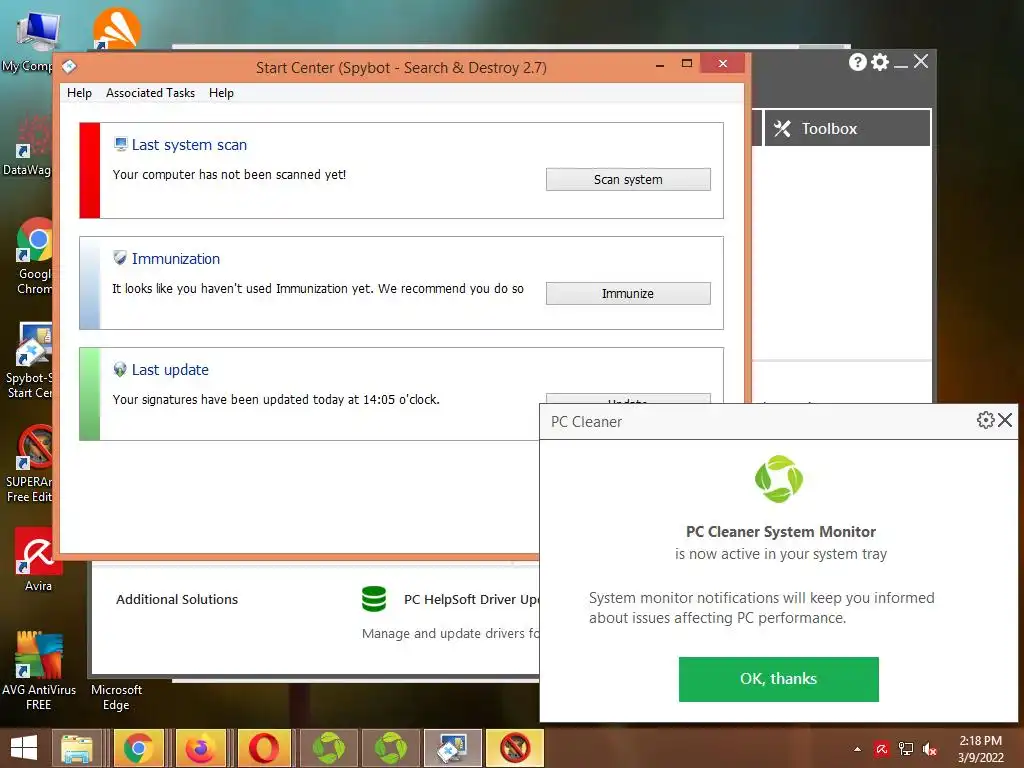Switch to Spybot taskbar item

(453, 748)
